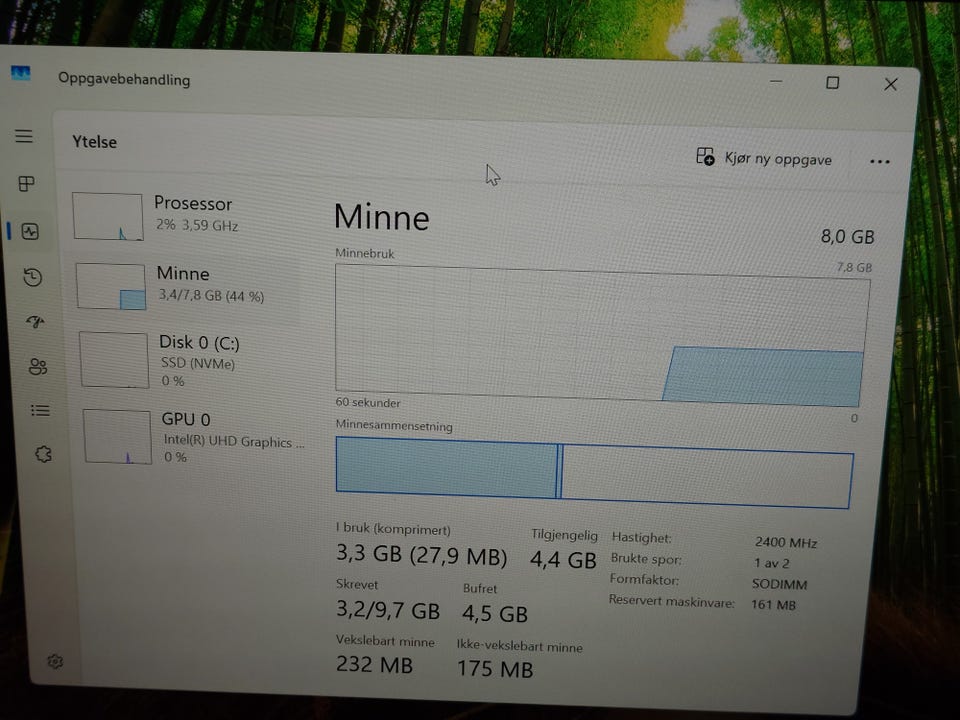Click the Minnebruk usage graph
The height and width of the screenshot is (720, 960).
pos(602,336)
